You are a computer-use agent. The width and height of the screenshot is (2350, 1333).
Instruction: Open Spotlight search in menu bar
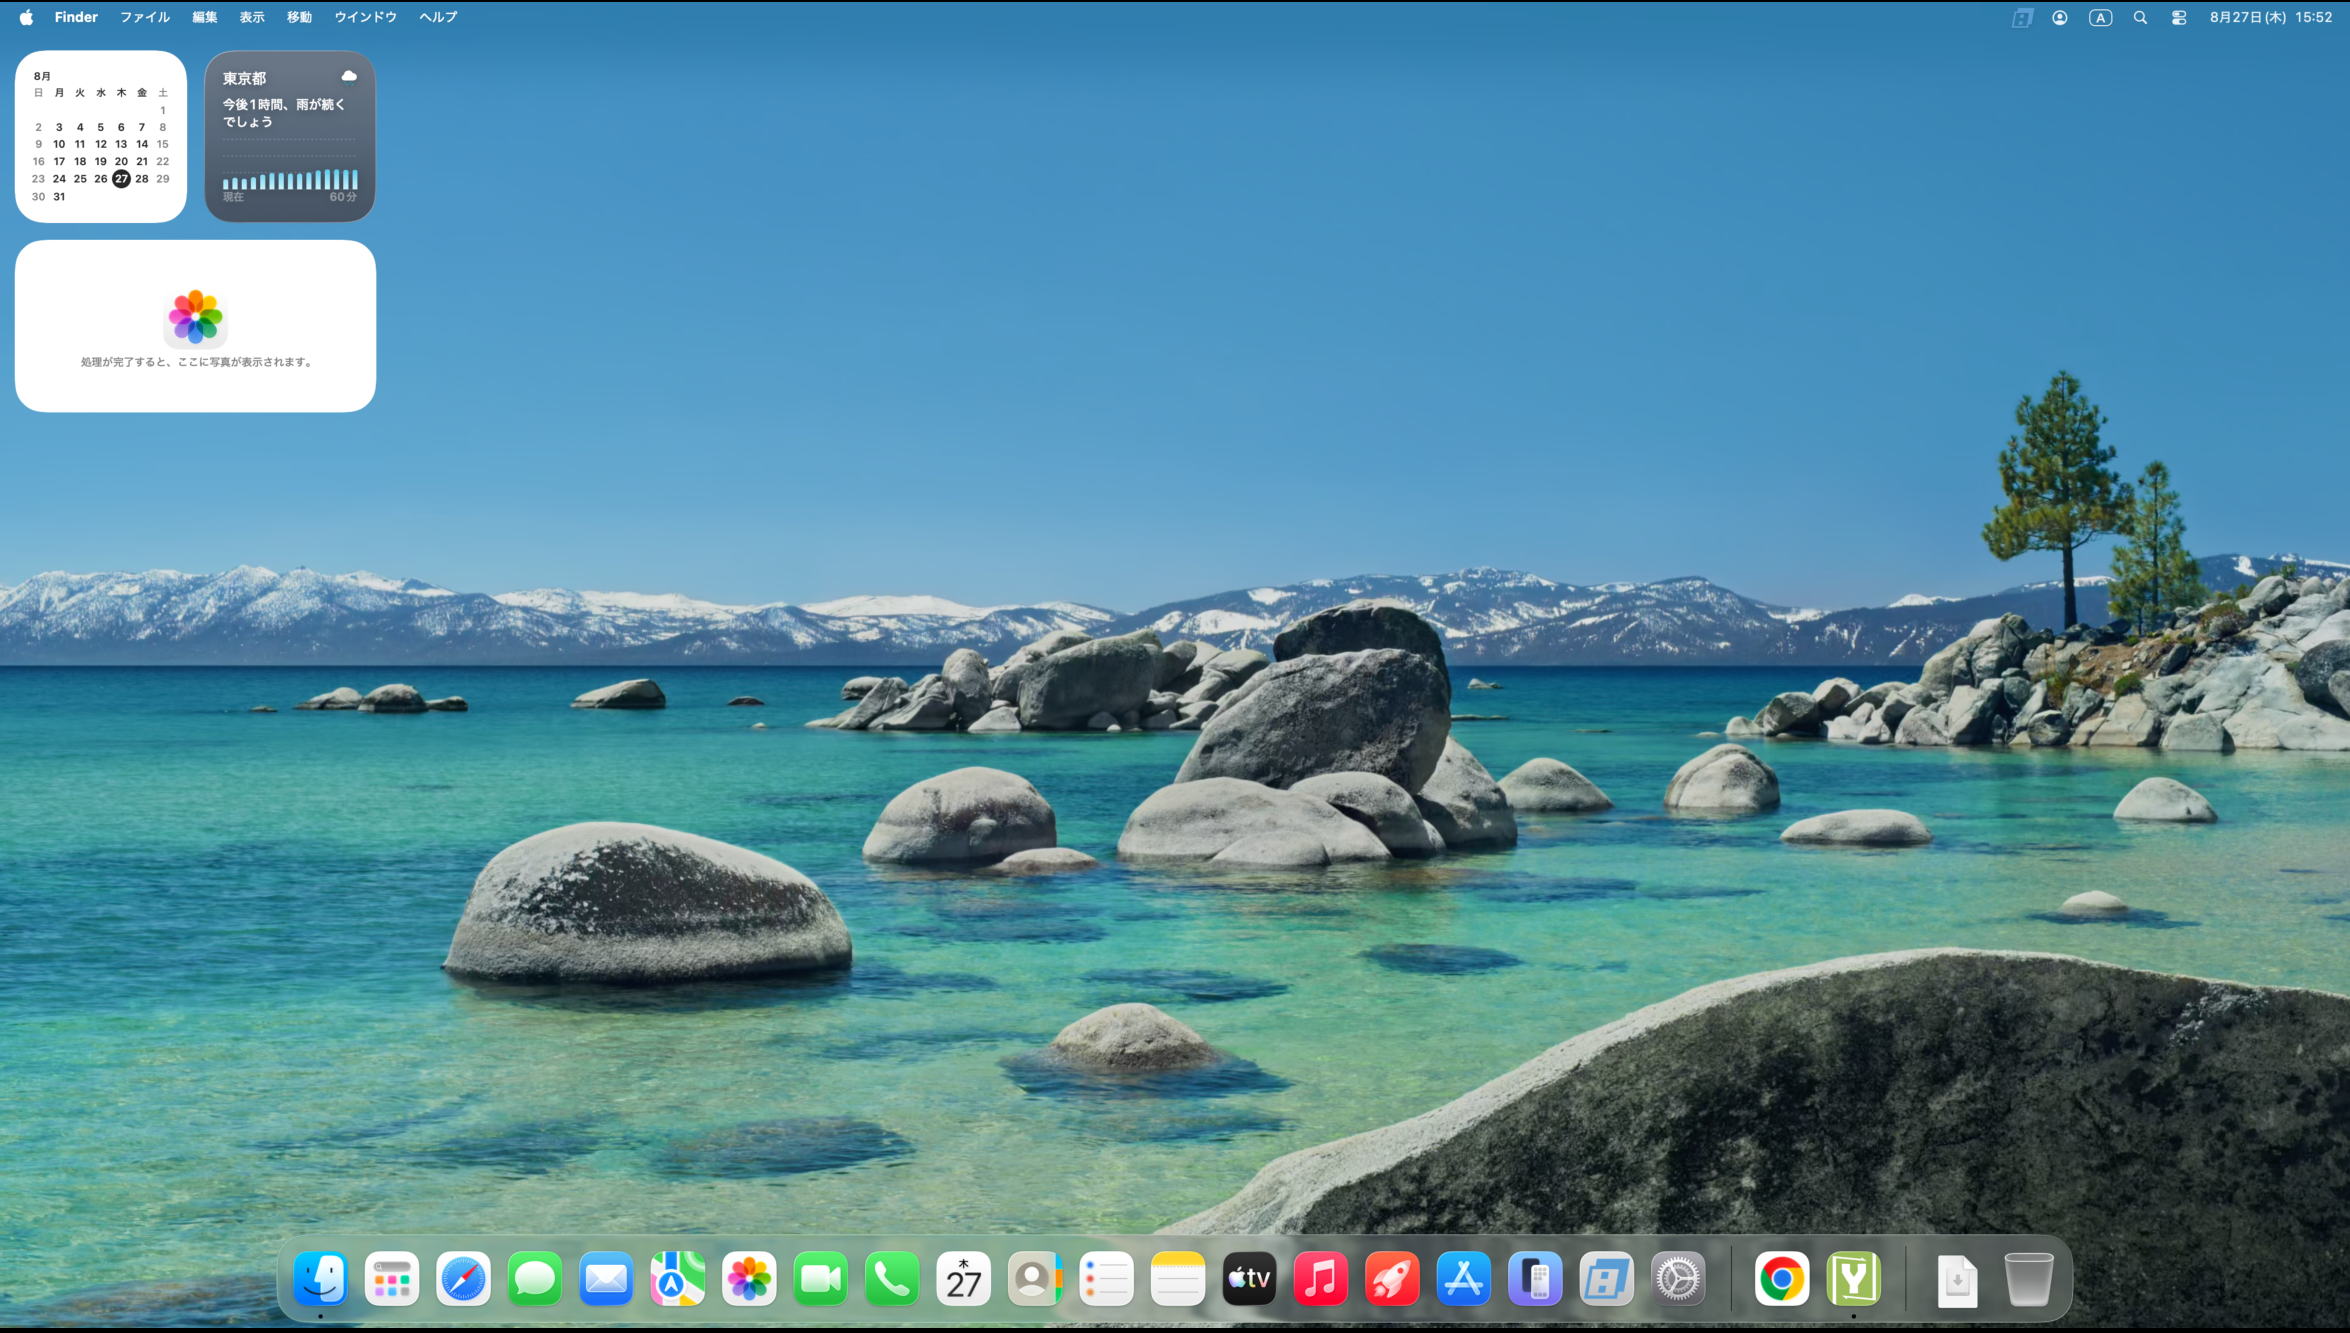tap(2140, 17)
